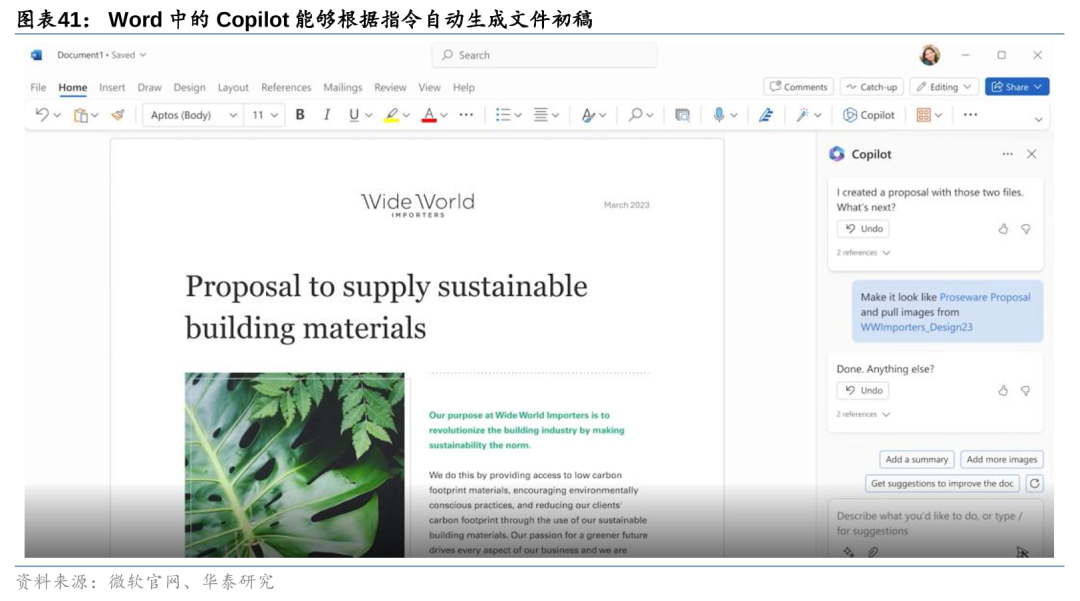Click the Word app icon in title bar
1080x601 pixels.
point(37,55)
